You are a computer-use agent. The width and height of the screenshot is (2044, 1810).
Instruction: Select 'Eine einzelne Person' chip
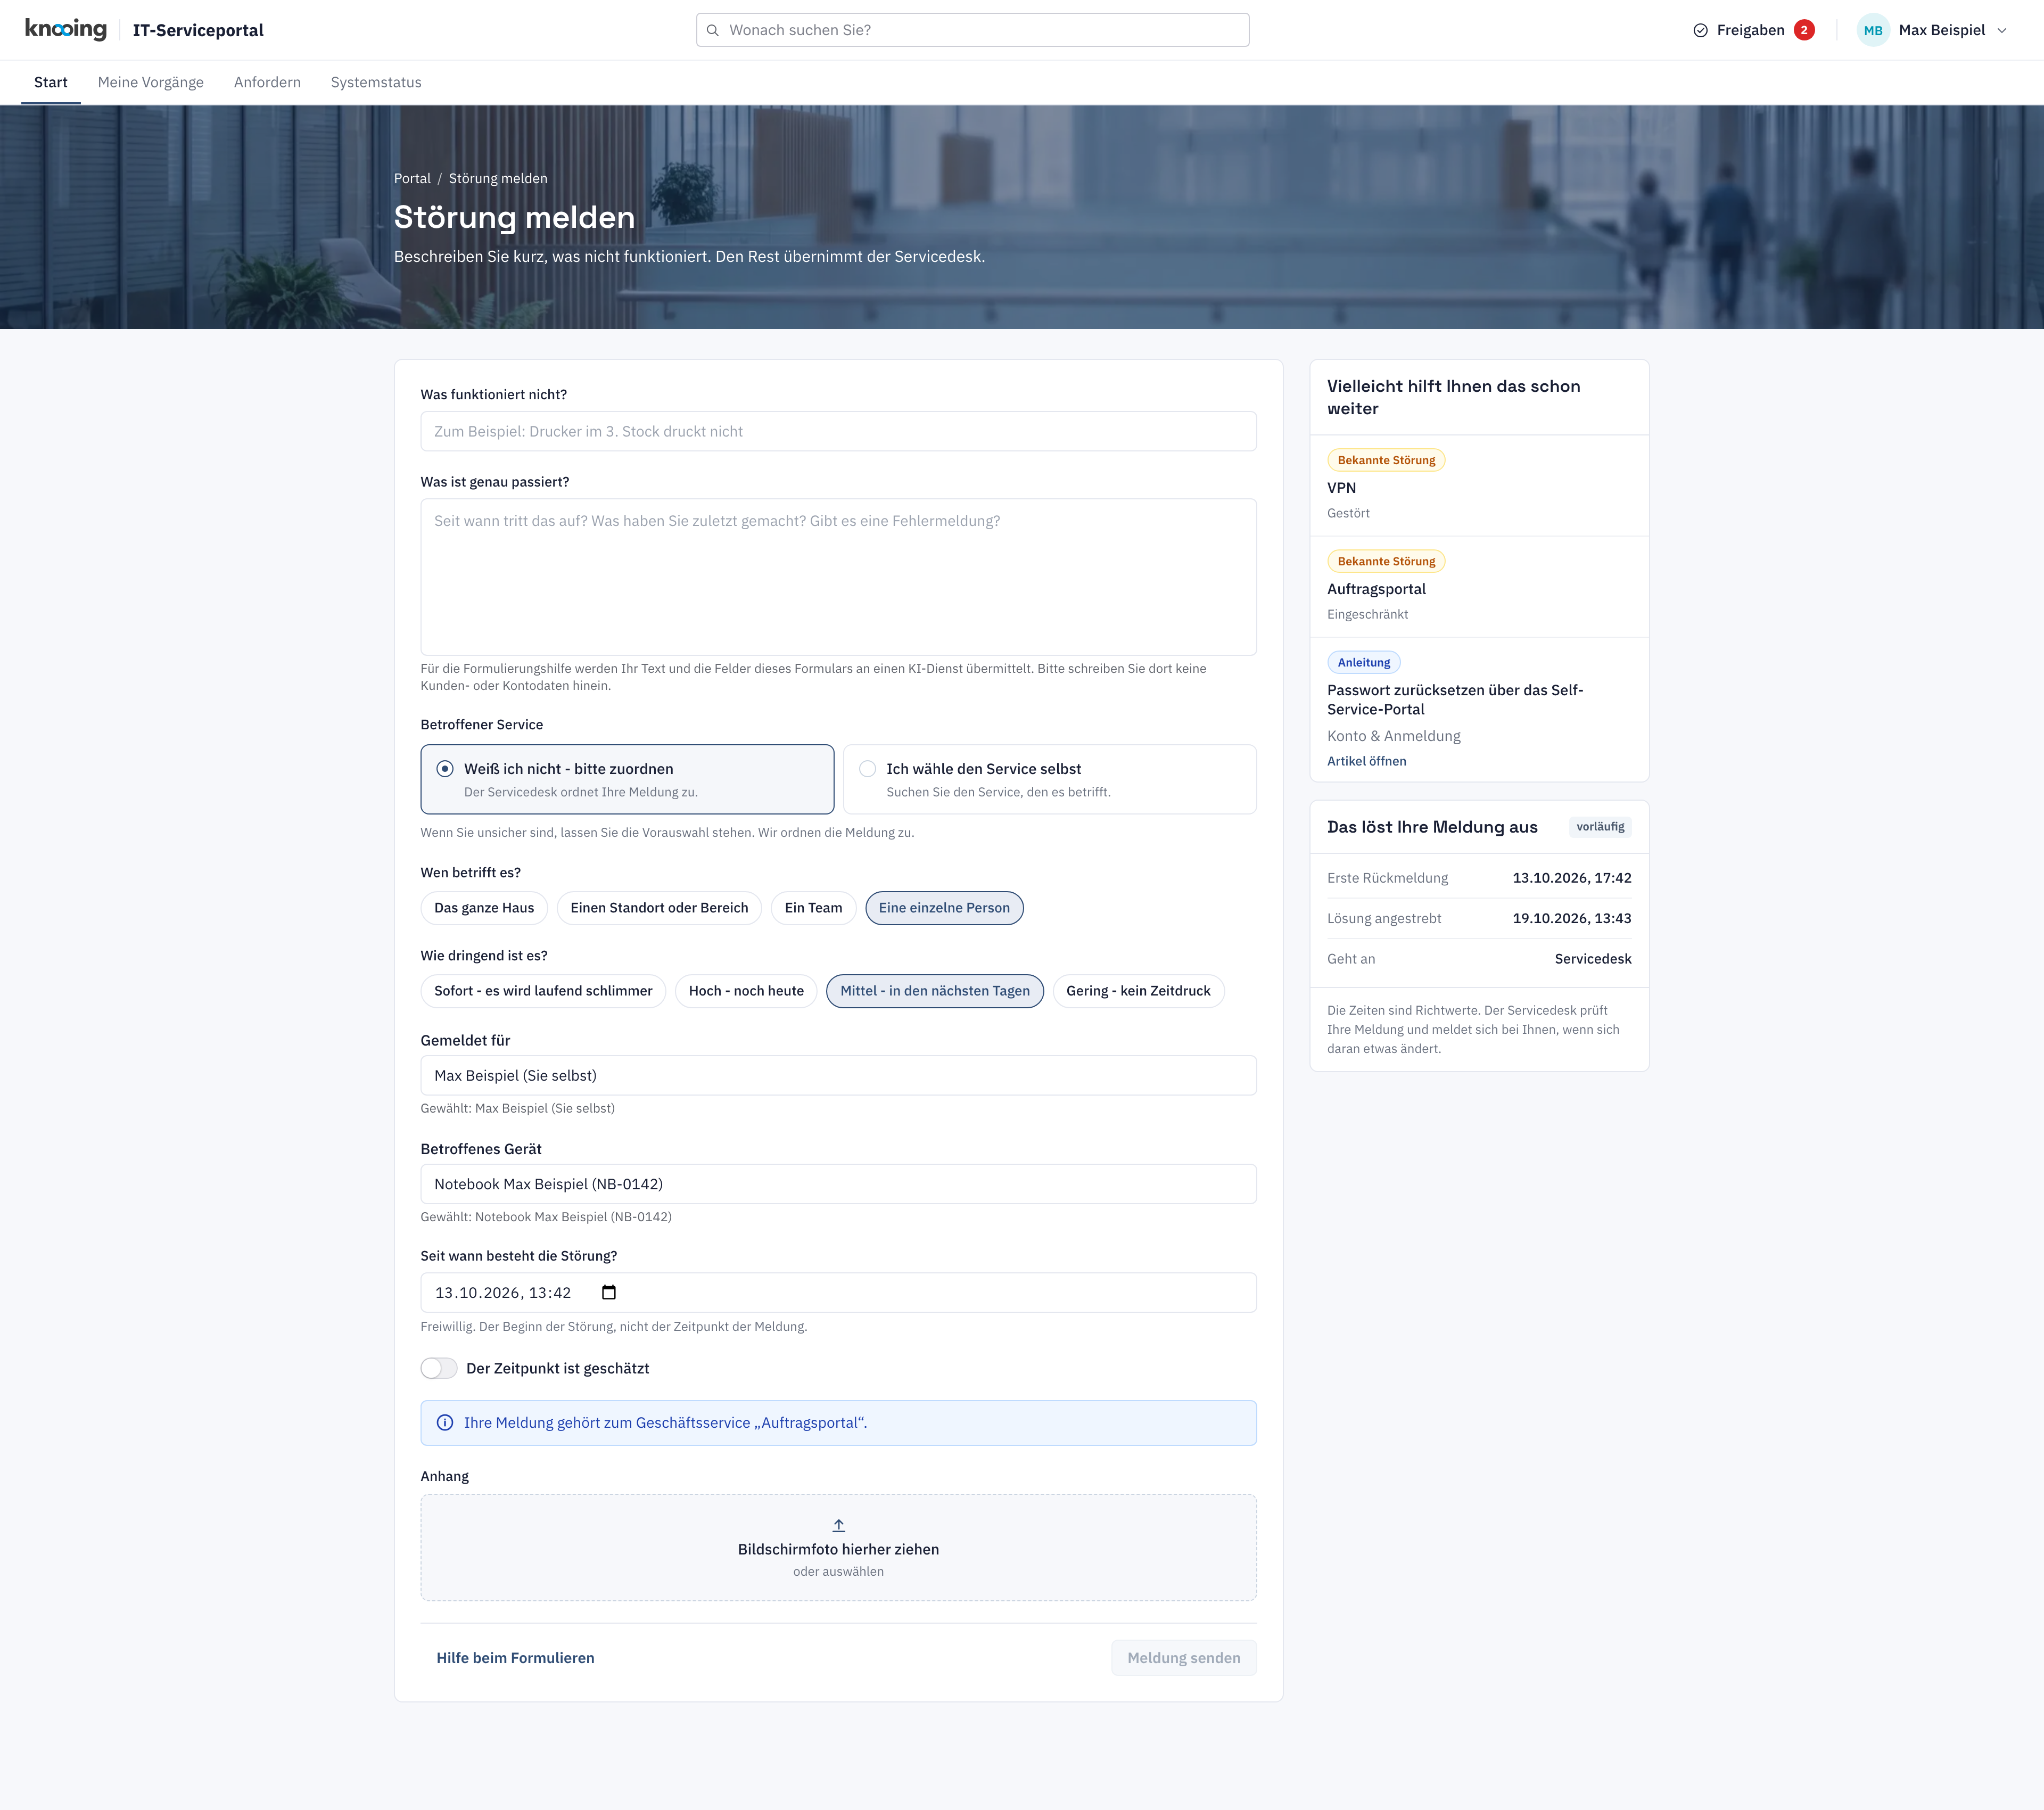(944, 908)
